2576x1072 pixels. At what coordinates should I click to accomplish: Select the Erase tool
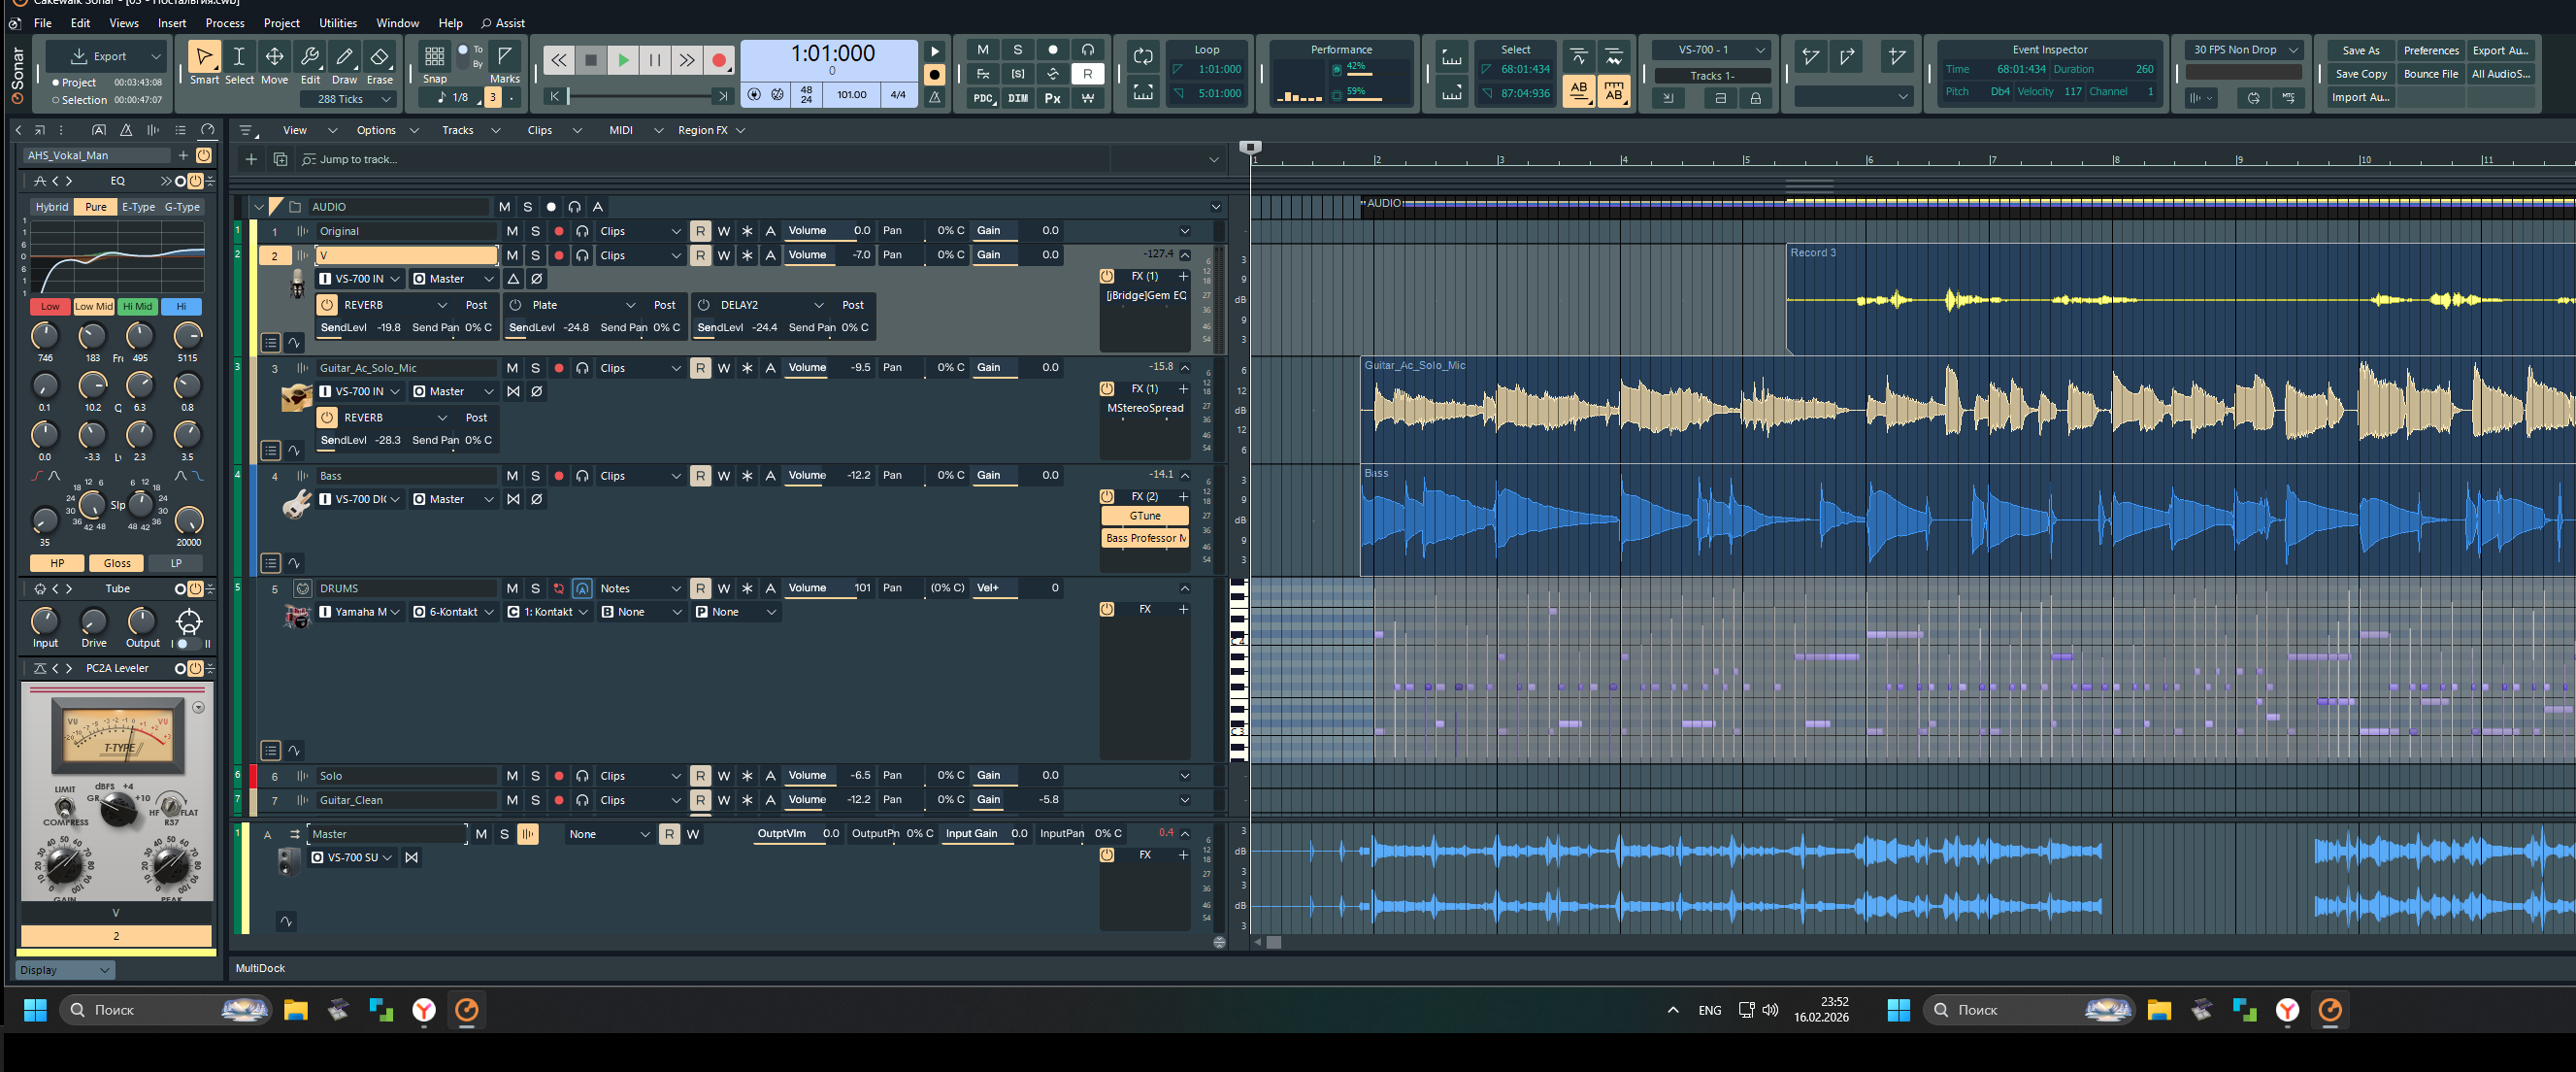pos(379,58)
